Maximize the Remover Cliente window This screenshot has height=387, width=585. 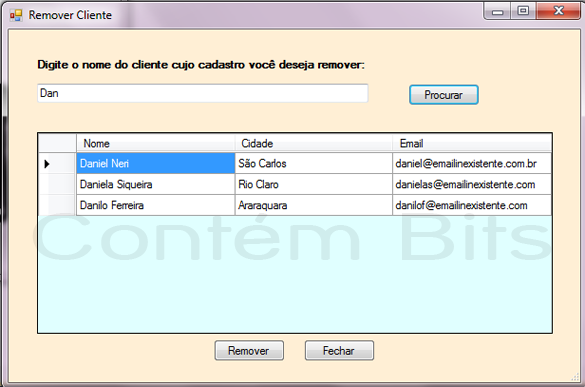tap(523, 11)
